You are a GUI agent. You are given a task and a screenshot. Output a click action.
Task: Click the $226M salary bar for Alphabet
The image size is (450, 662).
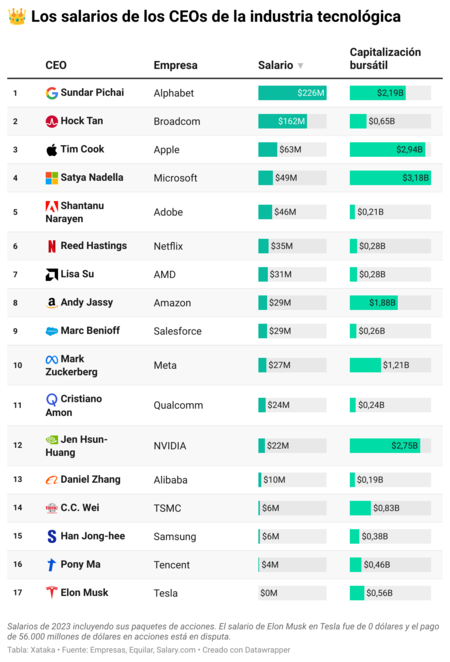tap(292, 93)
